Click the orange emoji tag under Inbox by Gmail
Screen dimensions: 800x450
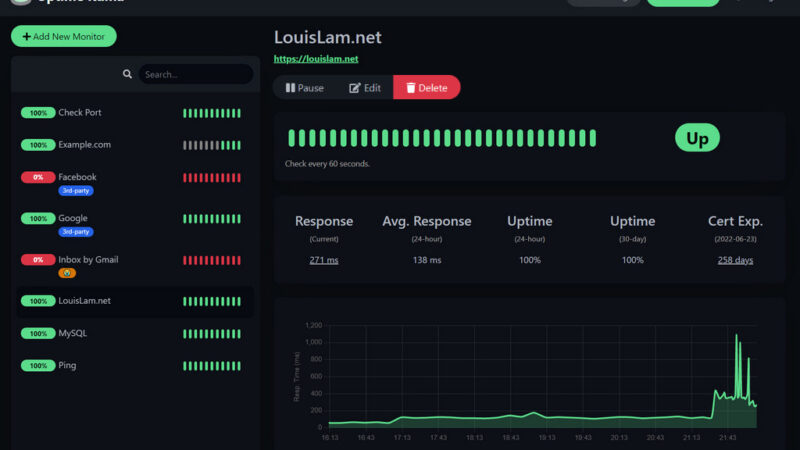(x=68, y=272)
